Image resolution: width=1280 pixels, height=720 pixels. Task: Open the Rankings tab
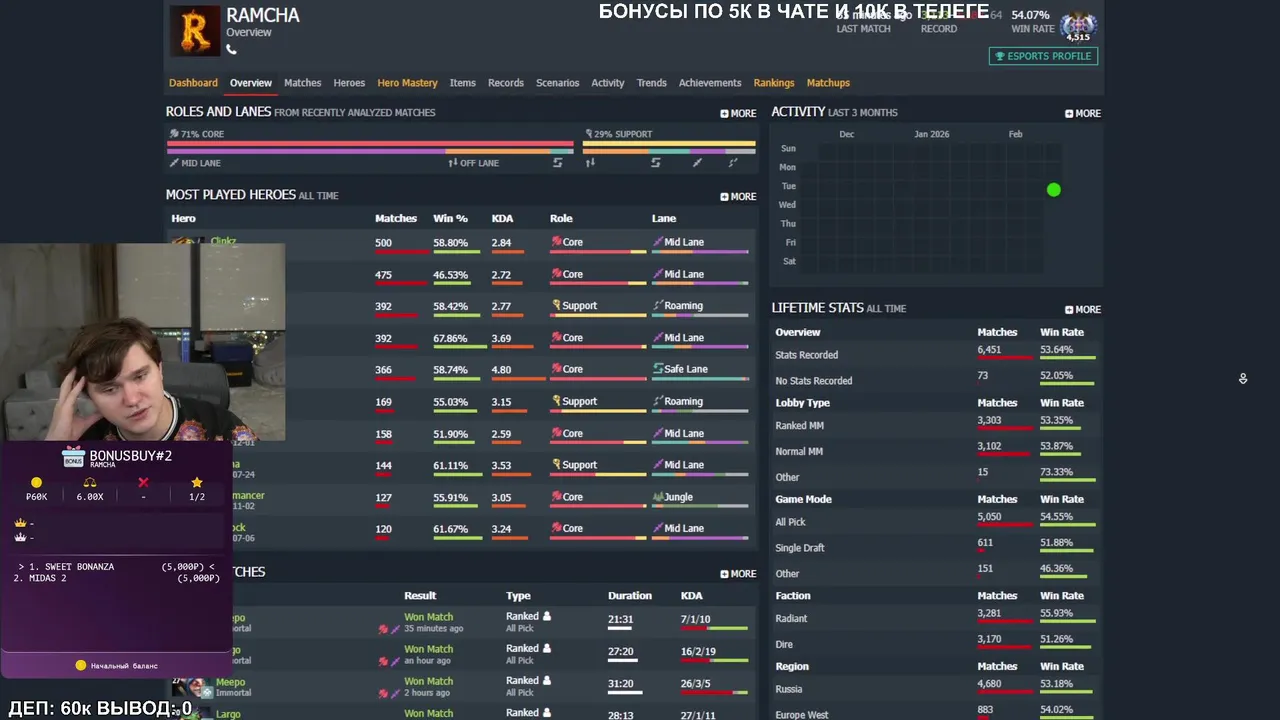click(x=774, y=83)
